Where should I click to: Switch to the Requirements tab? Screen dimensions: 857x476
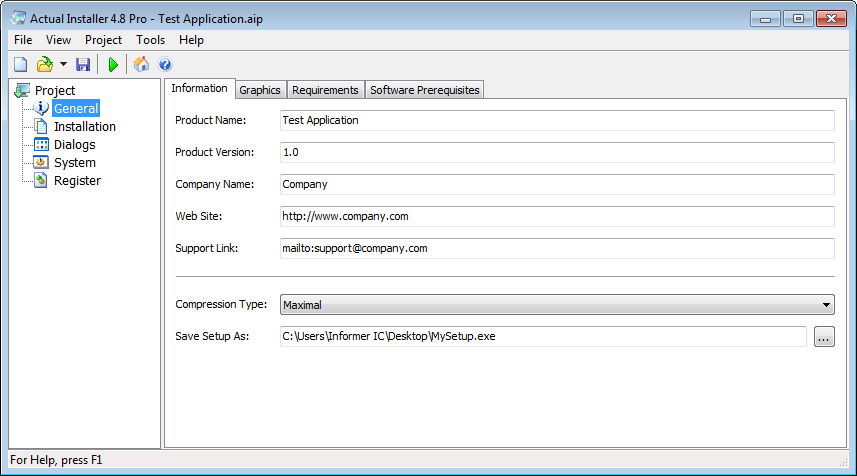pos(325,90)
